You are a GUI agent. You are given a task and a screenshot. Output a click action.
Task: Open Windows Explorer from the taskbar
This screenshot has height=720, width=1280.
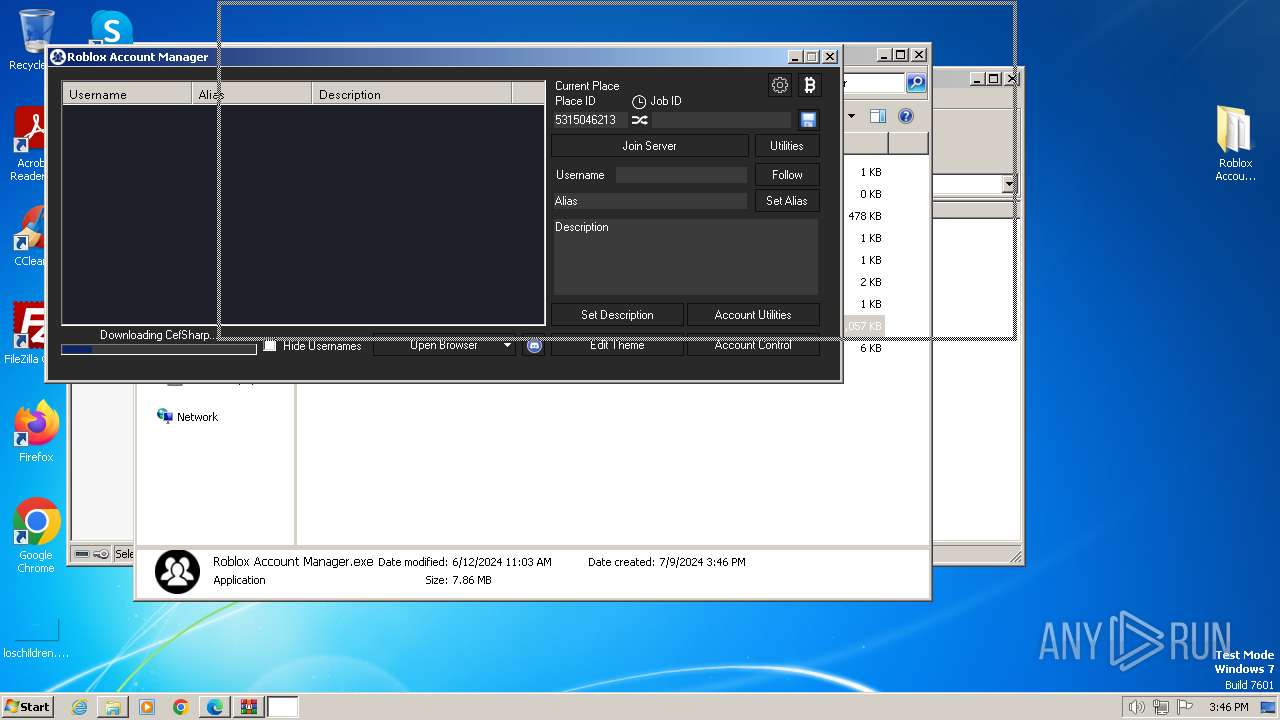click(113, 707)
